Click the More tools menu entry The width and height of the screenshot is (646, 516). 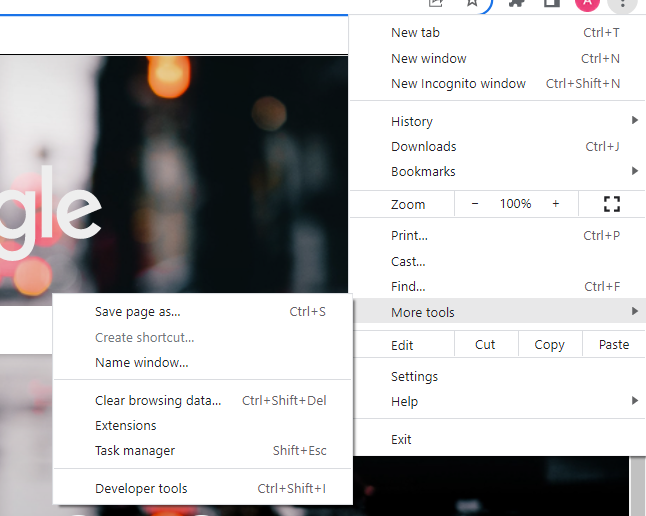click(497, 312)
